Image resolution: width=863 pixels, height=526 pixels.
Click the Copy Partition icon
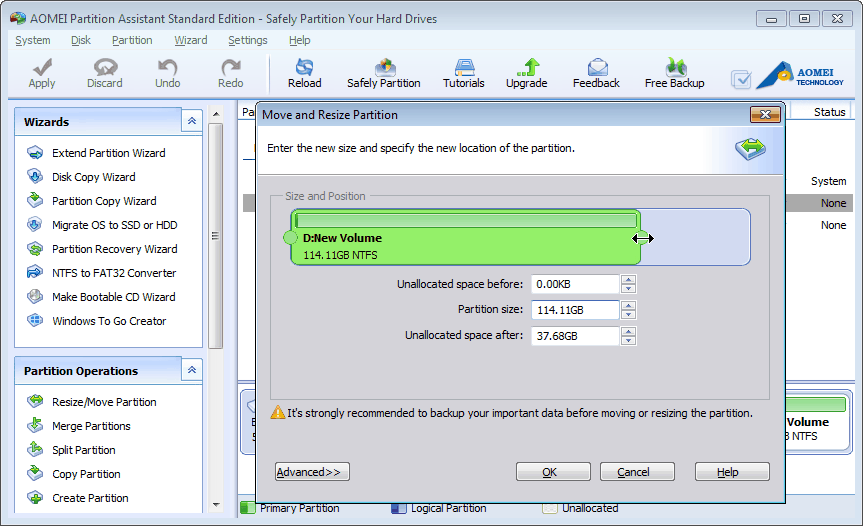tap(35, 473)
